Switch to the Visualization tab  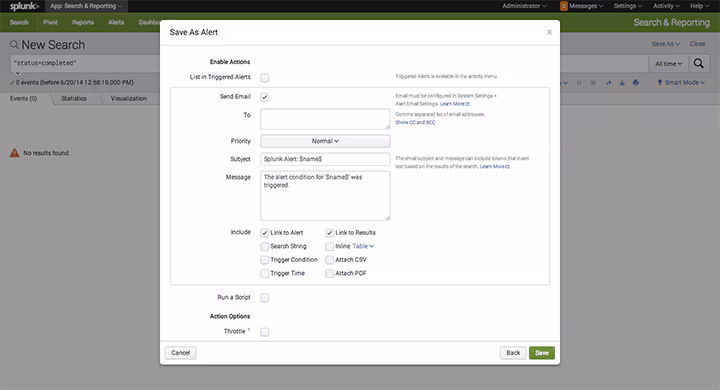tap(129, 98)
